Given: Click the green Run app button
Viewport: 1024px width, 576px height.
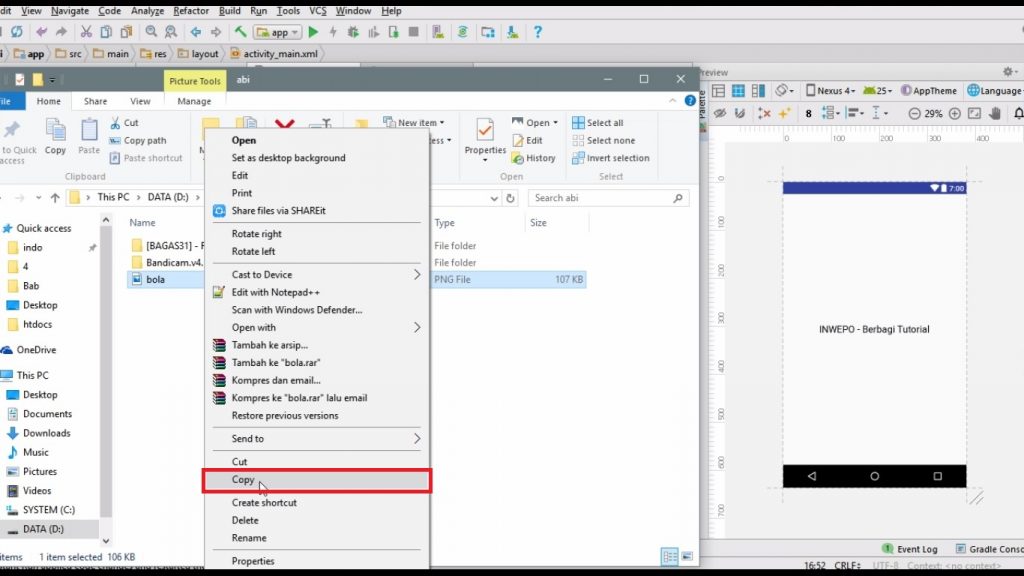Looking at the screenshot, I should (313, 32).
